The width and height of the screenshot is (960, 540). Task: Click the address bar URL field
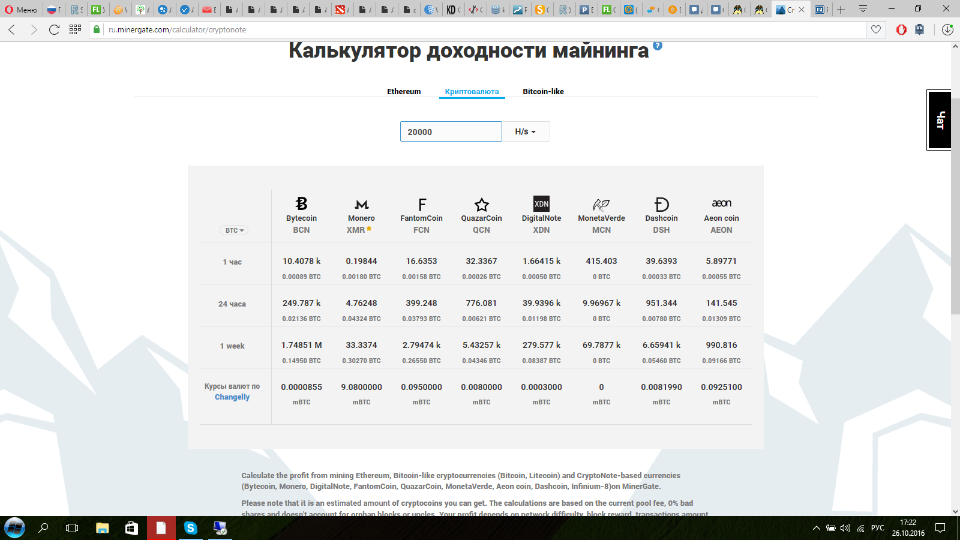[x=478, y=29]
